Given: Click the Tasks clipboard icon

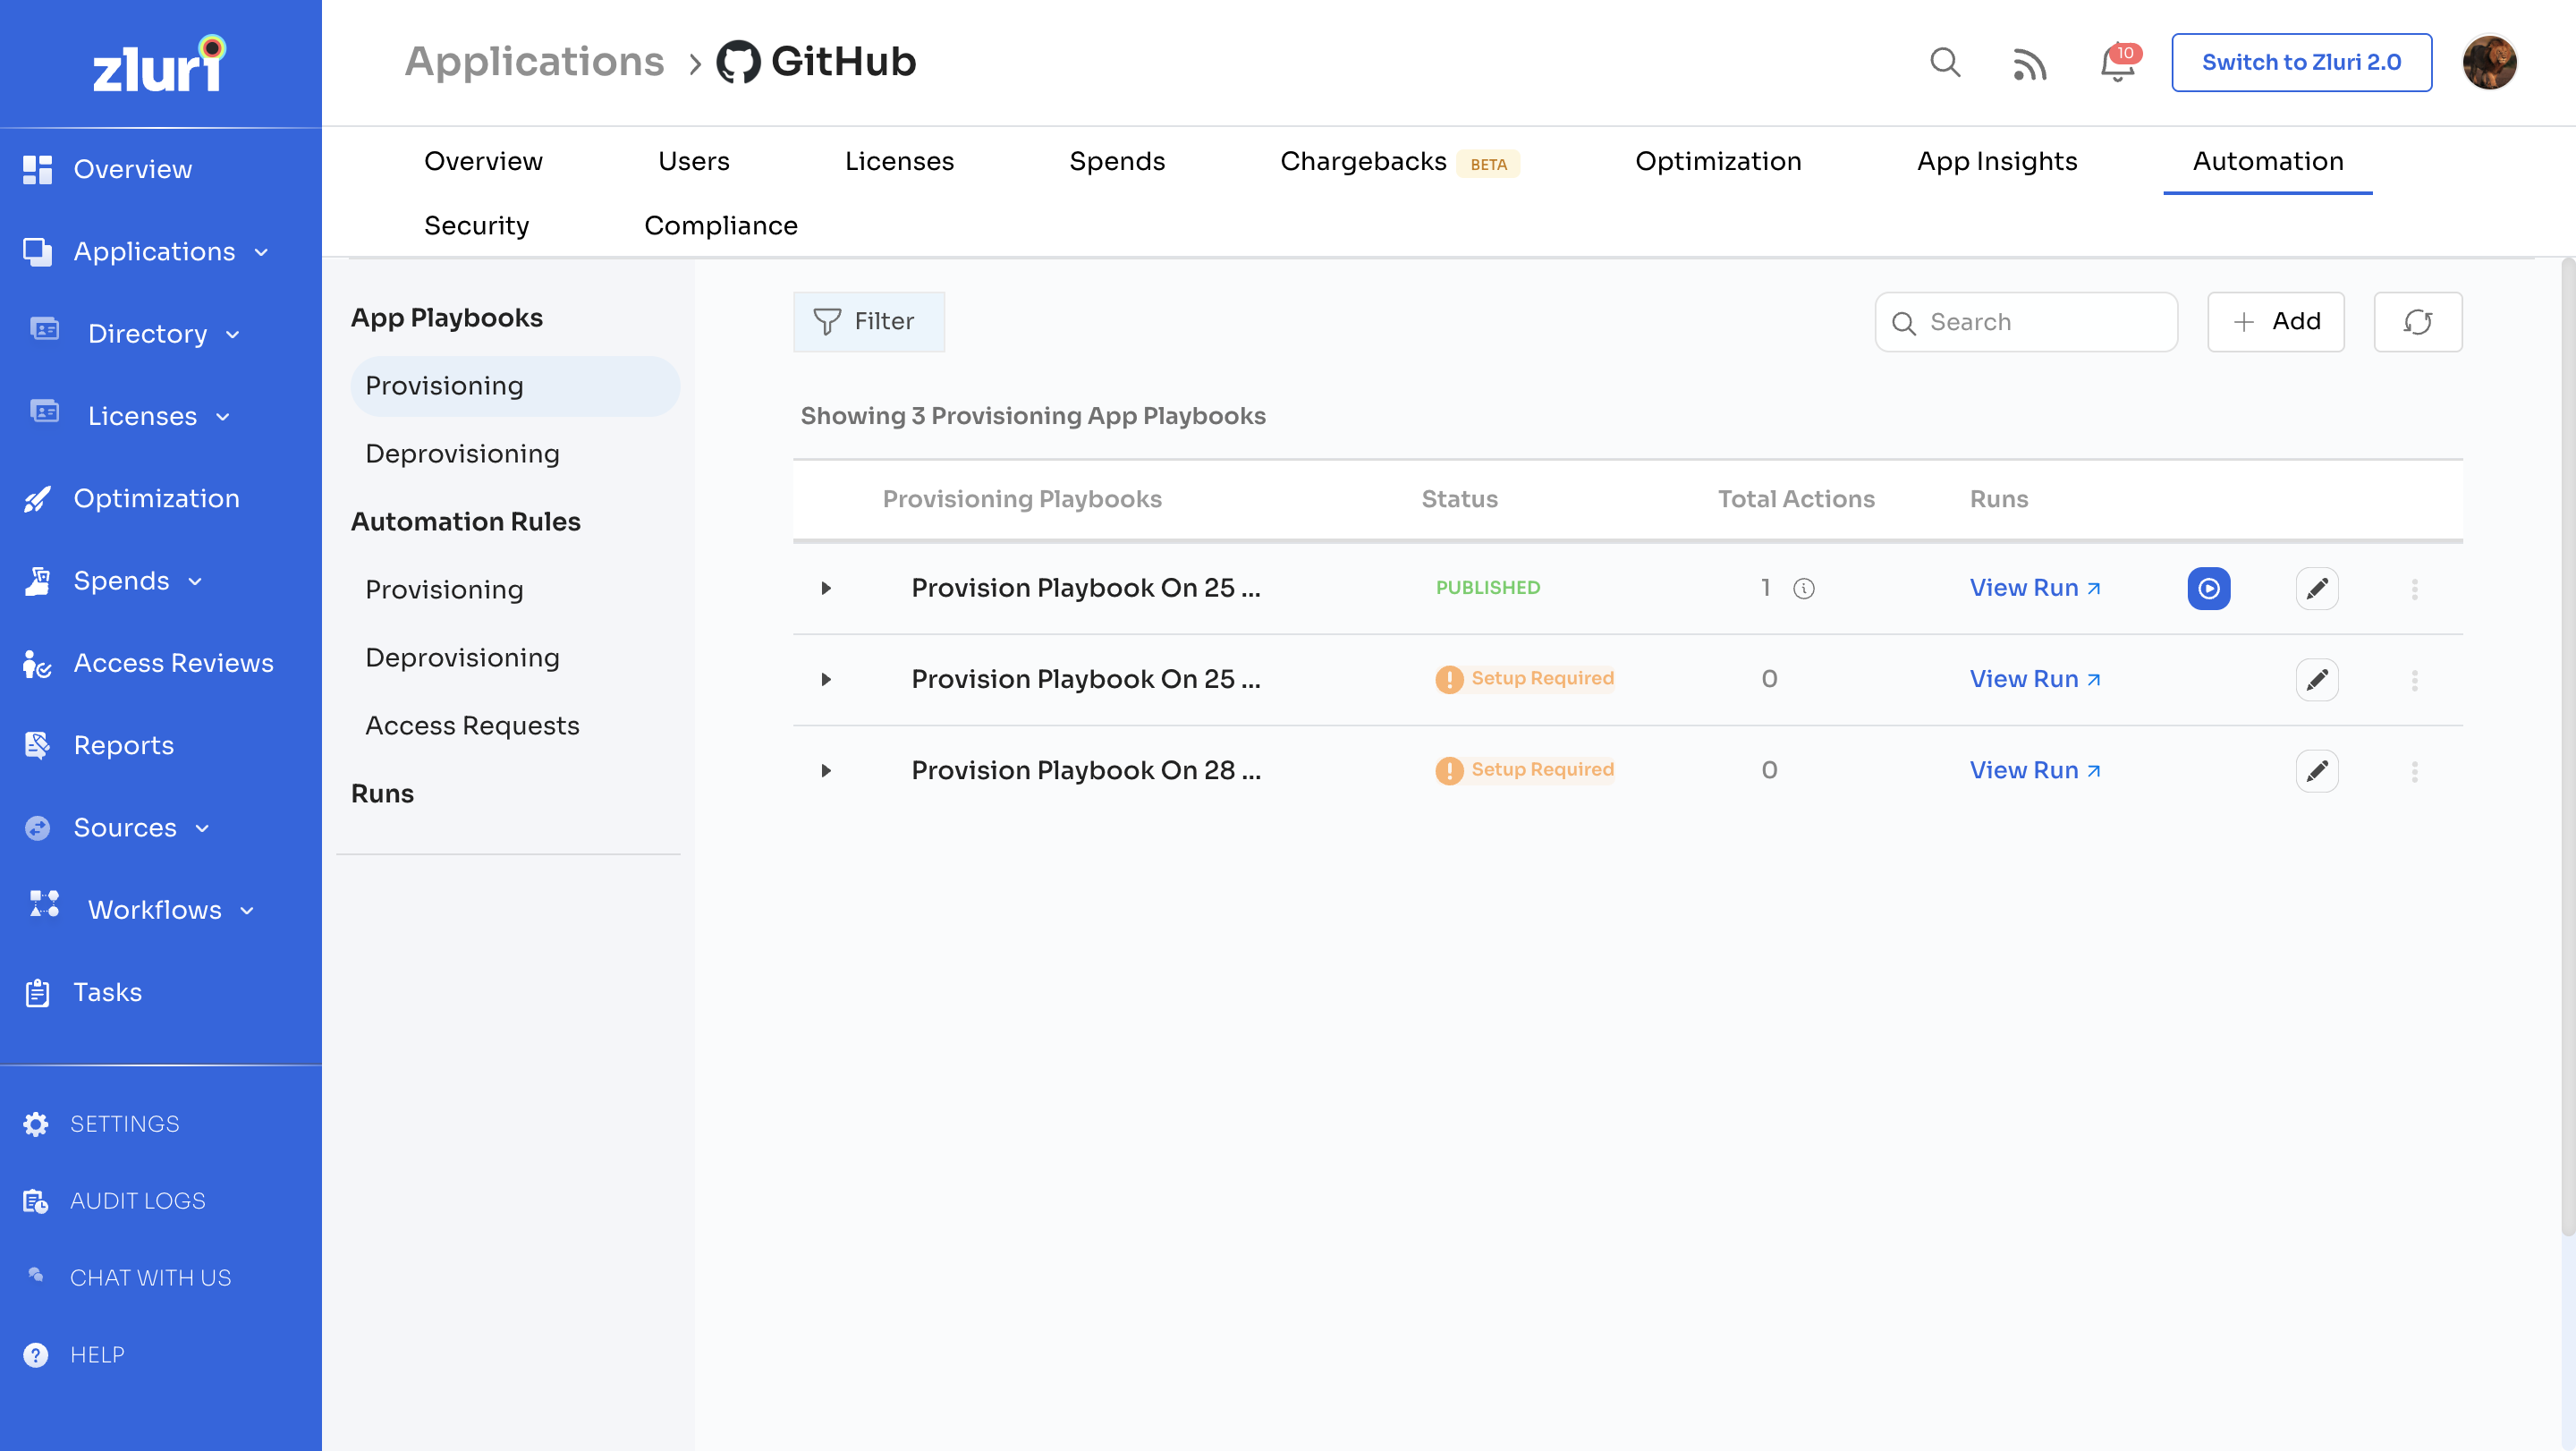Looking at the screenshot, I should [37, 992].
